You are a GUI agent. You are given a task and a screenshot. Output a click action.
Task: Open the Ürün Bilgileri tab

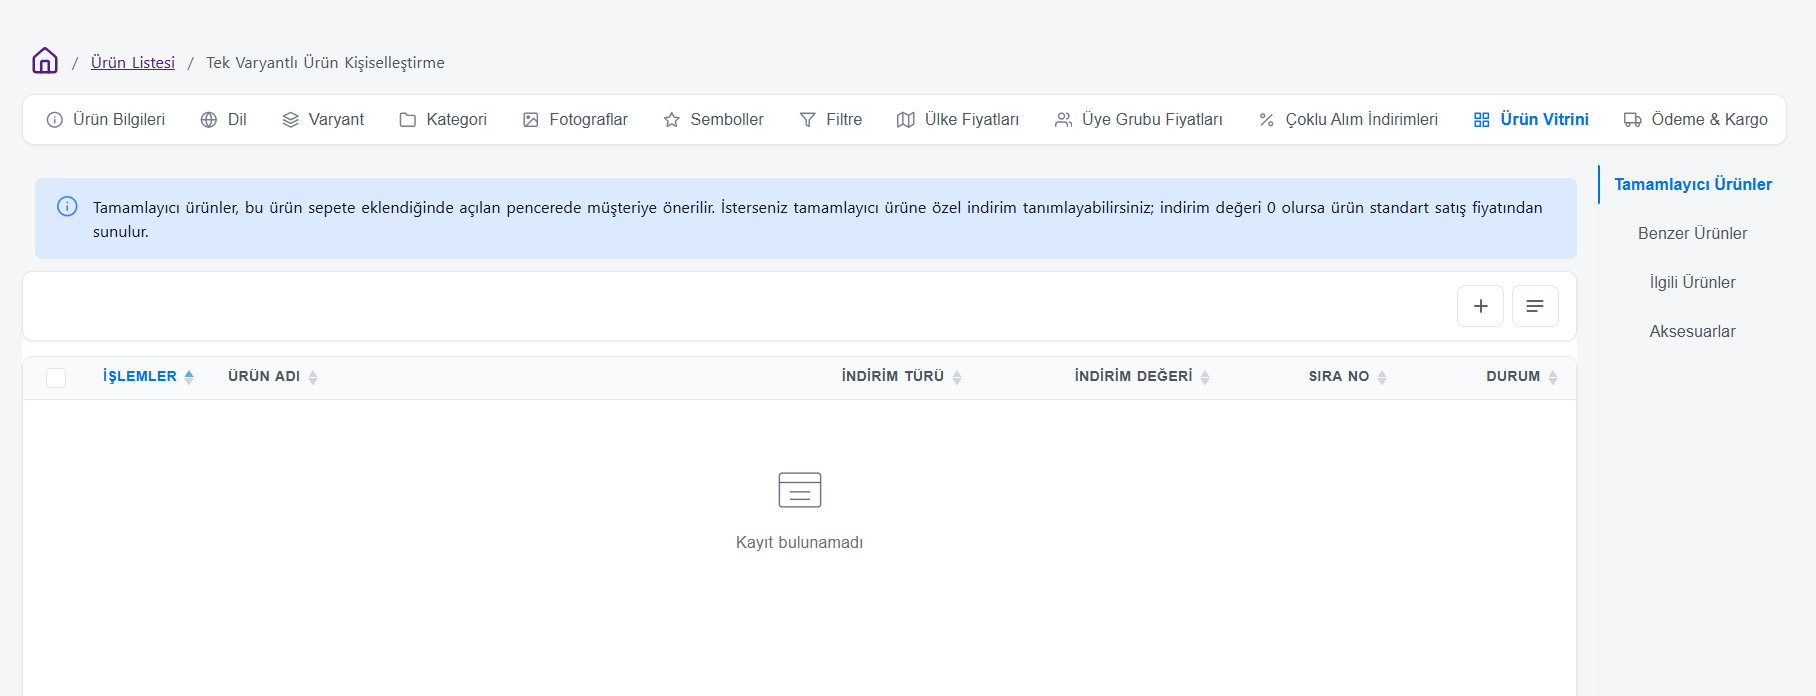[106, 120]
